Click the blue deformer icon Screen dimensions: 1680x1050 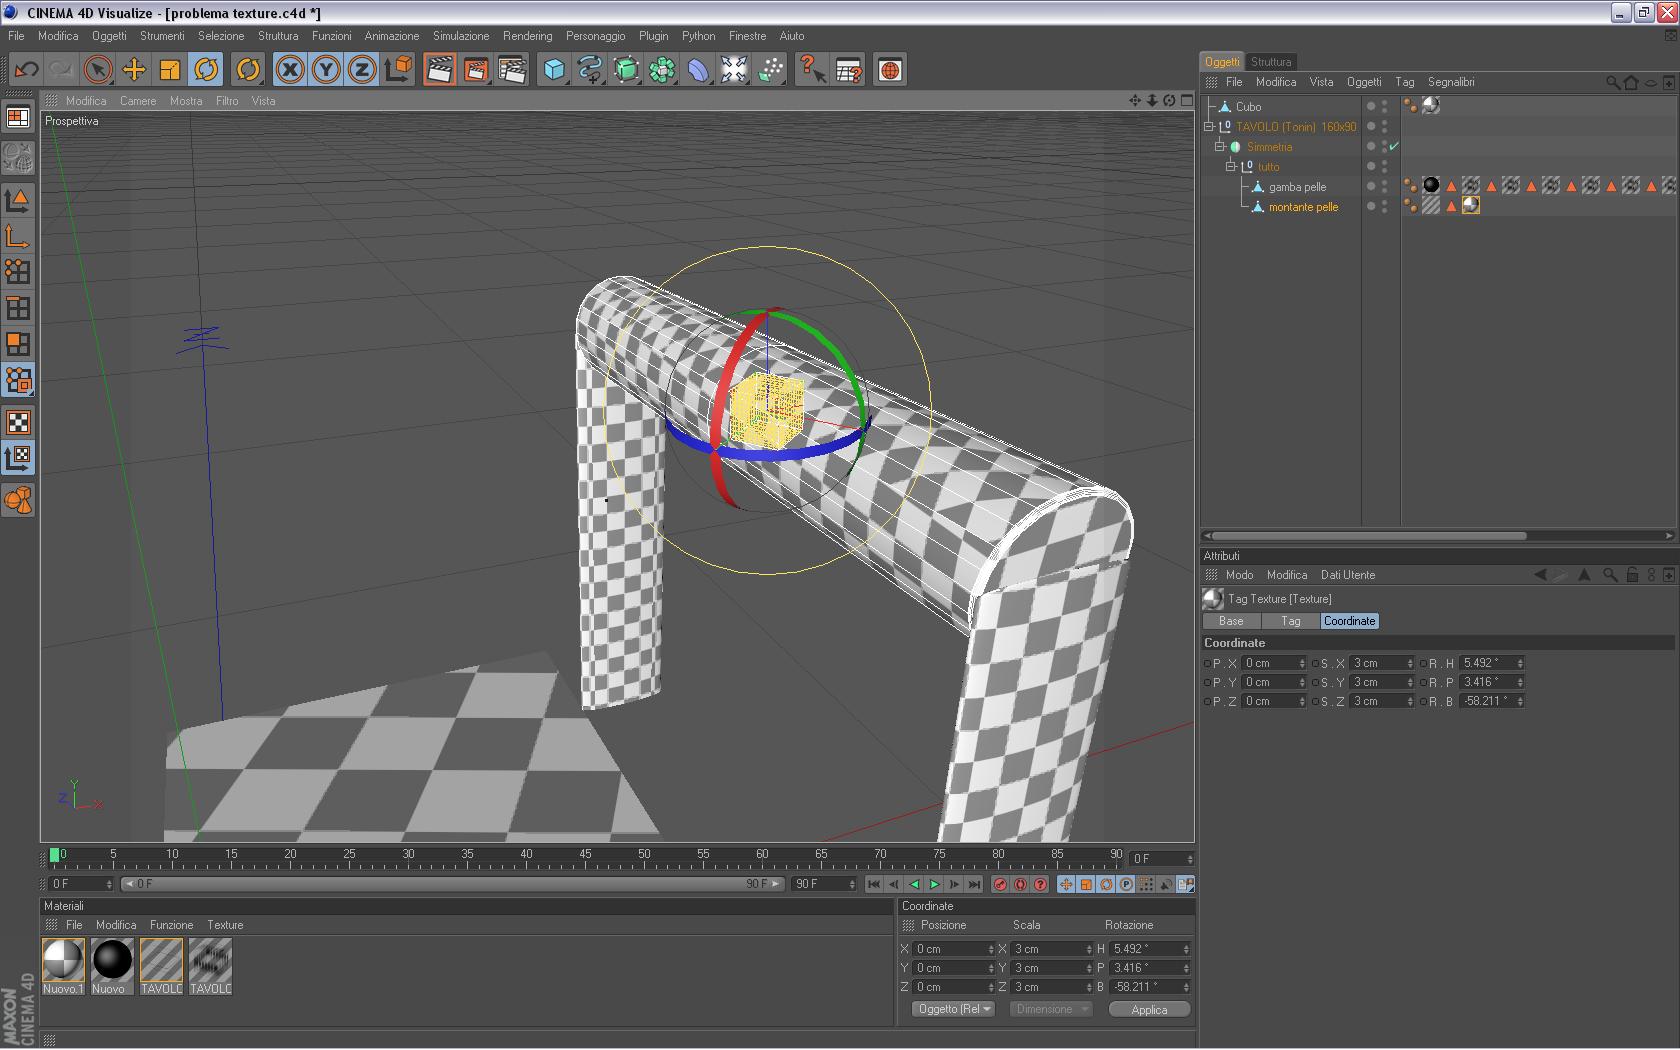(x=698, y=69)
